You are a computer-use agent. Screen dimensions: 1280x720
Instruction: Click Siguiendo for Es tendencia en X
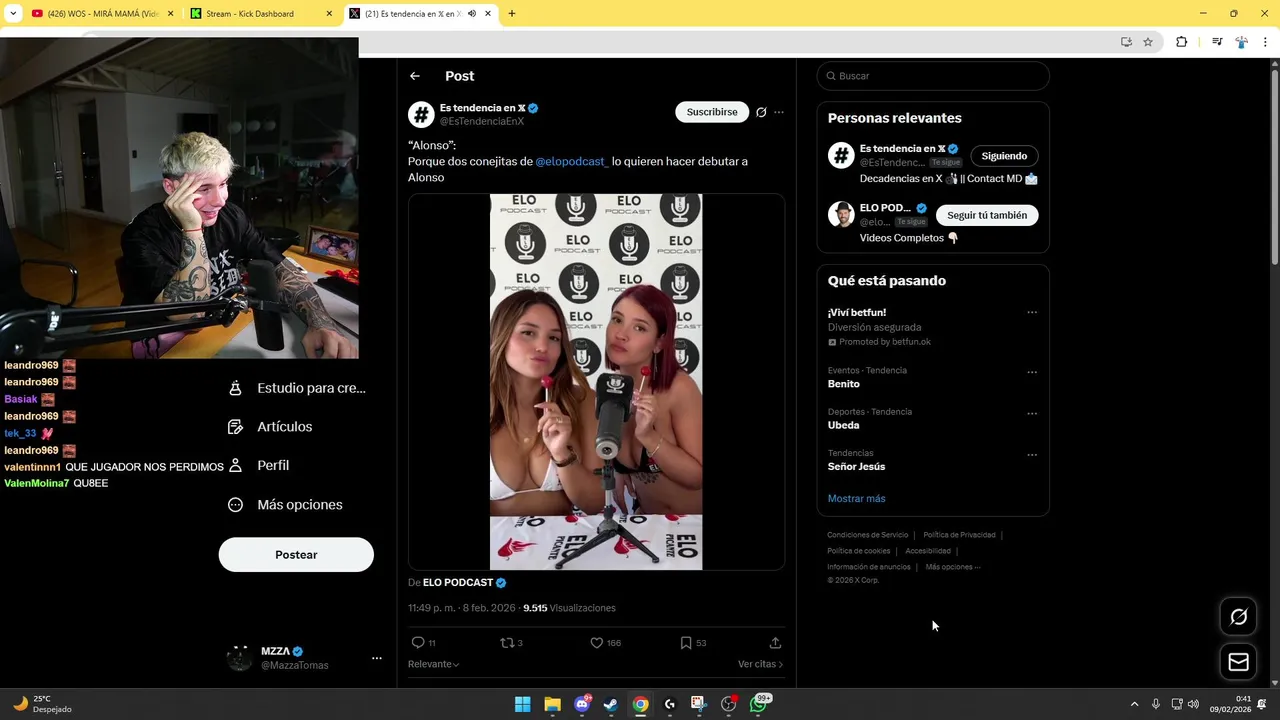coord(1004,156)
